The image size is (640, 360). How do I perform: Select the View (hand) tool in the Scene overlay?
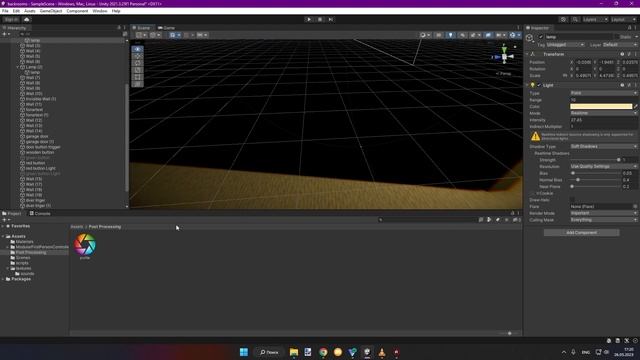point(138,49)
